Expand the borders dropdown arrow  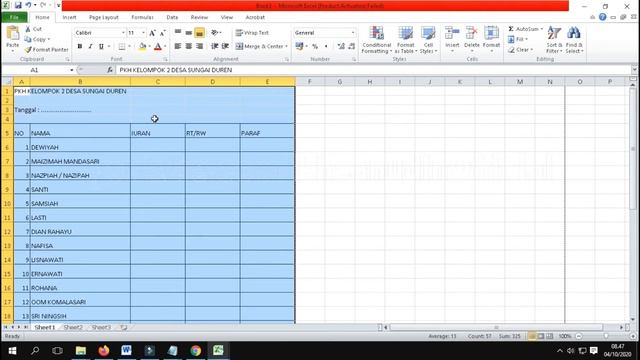click(x=129, y=47)
